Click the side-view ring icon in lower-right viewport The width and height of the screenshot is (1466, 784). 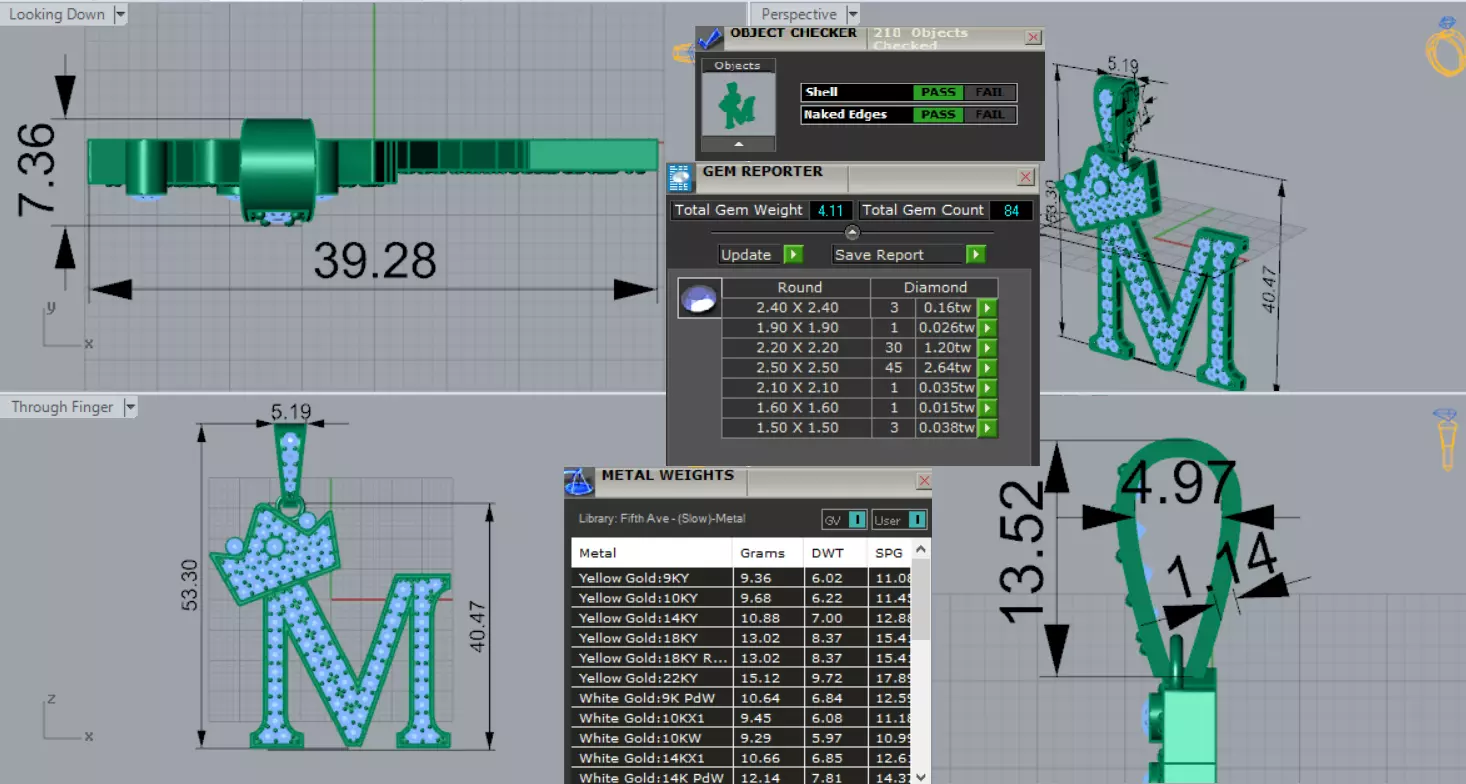click(1446, 438)
